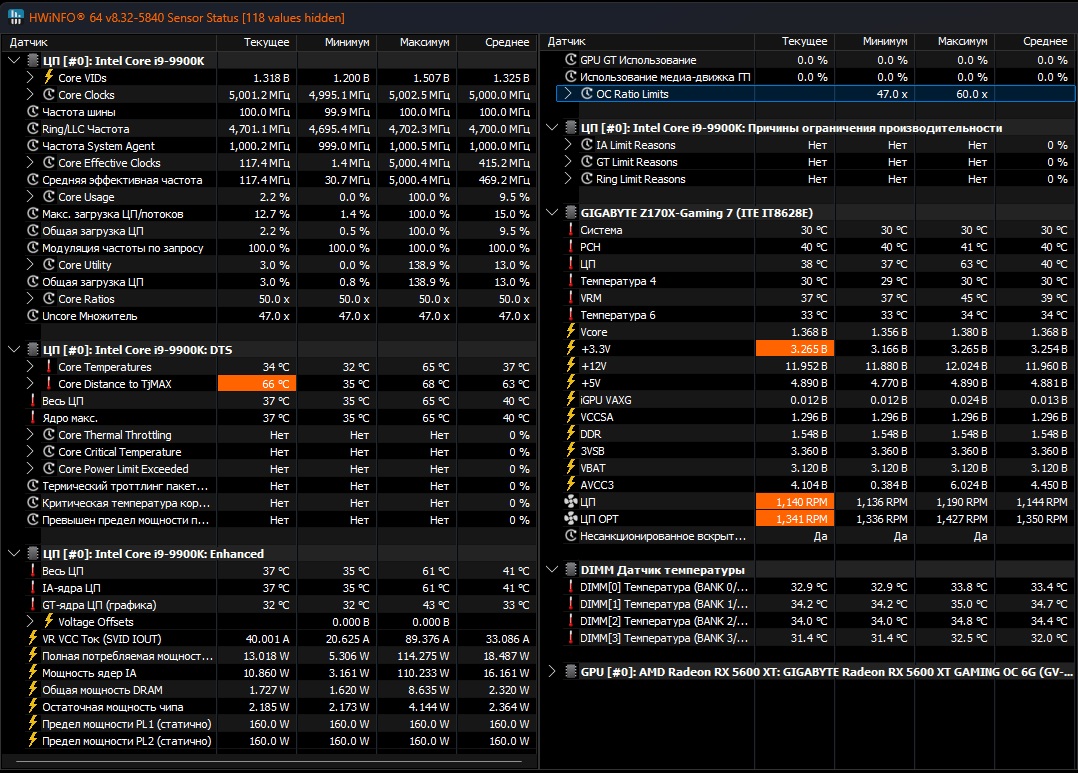Screen dimensions: 1078x773
Task: Select the Температура 4 row label
Action: coord(617,281)
